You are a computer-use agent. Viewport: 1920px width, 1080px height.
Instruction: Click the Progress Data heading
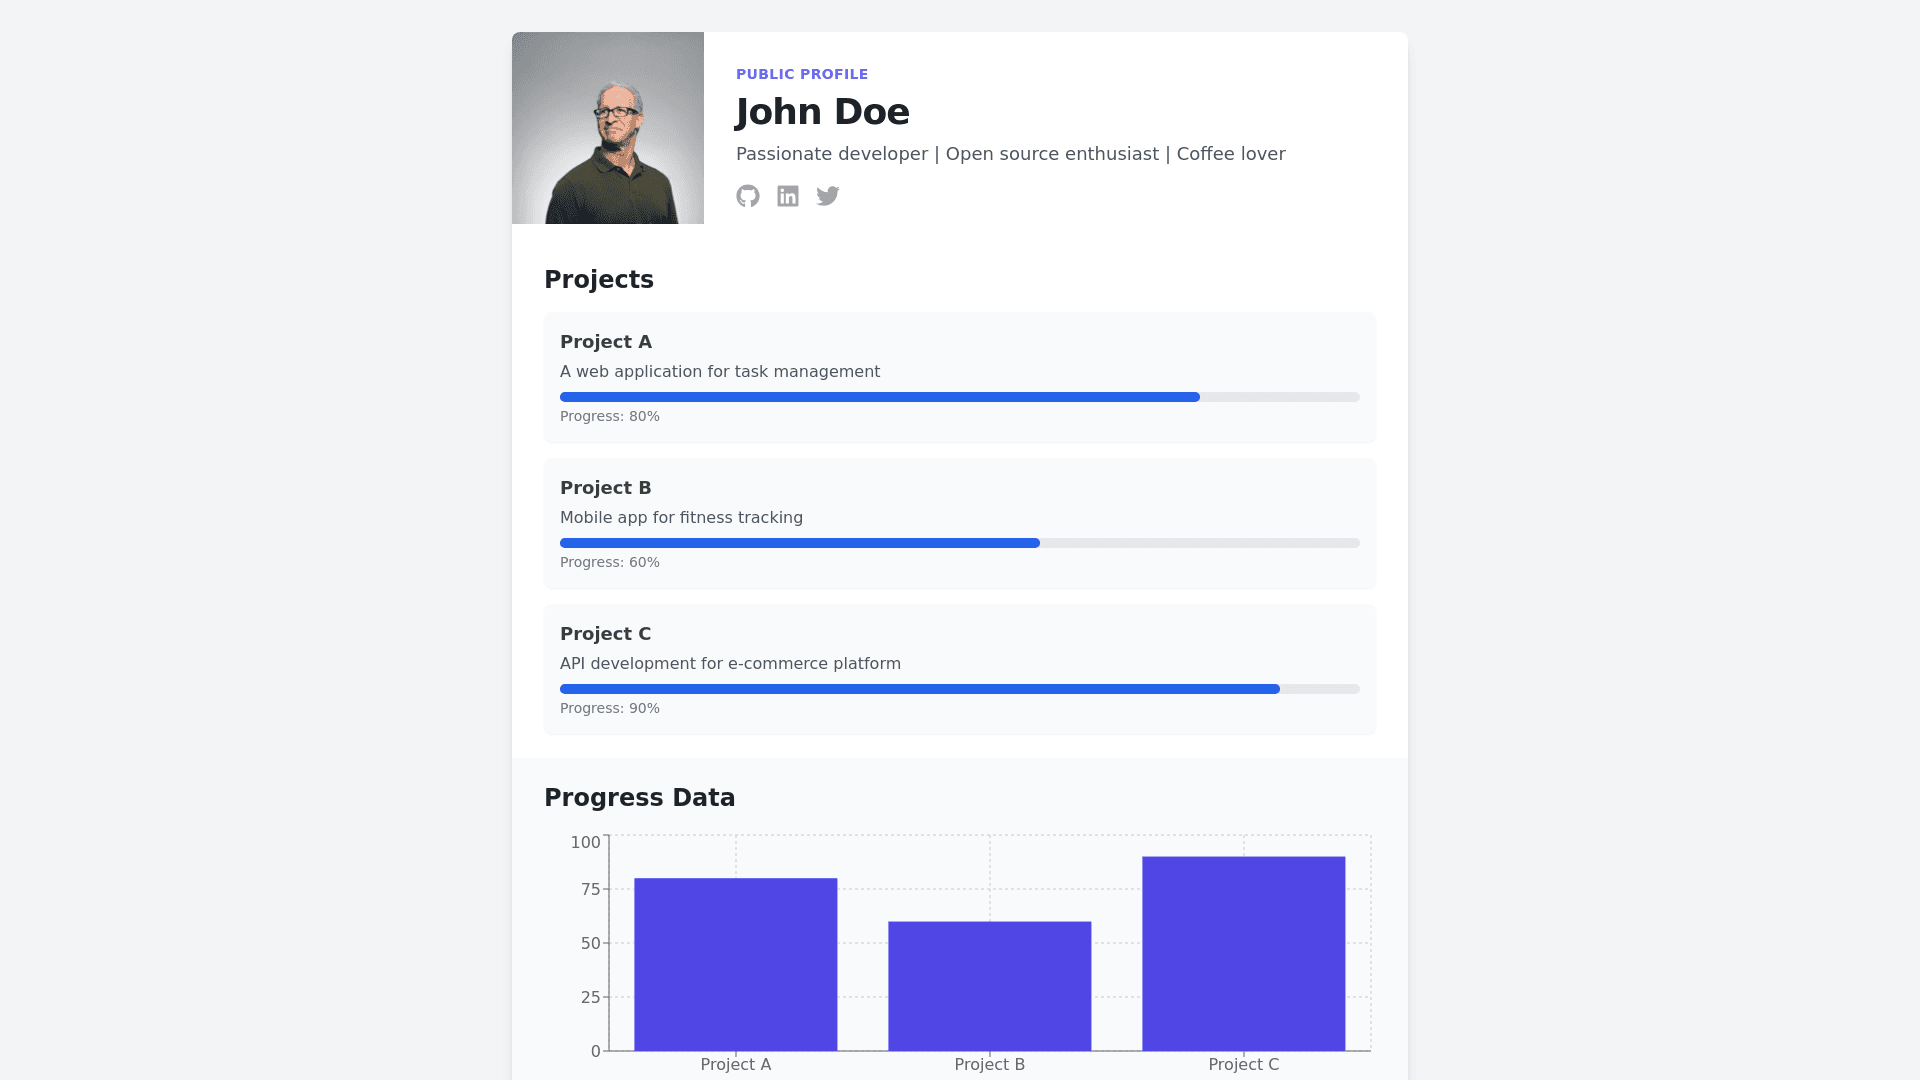click(640, 798)
